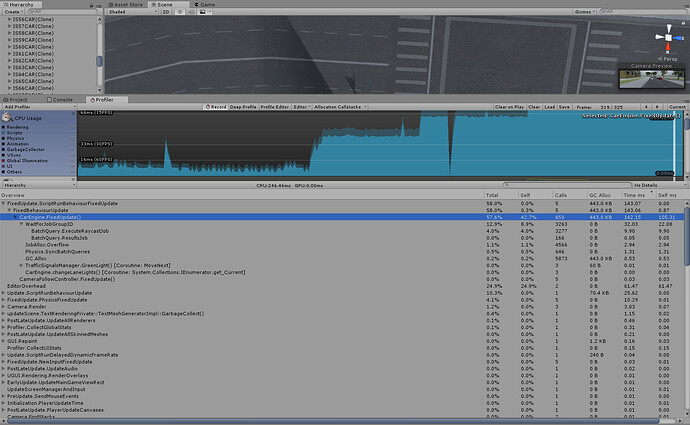Collapse the WaitForJobGroupID row

pyautogui.click(x=21, y=224)
